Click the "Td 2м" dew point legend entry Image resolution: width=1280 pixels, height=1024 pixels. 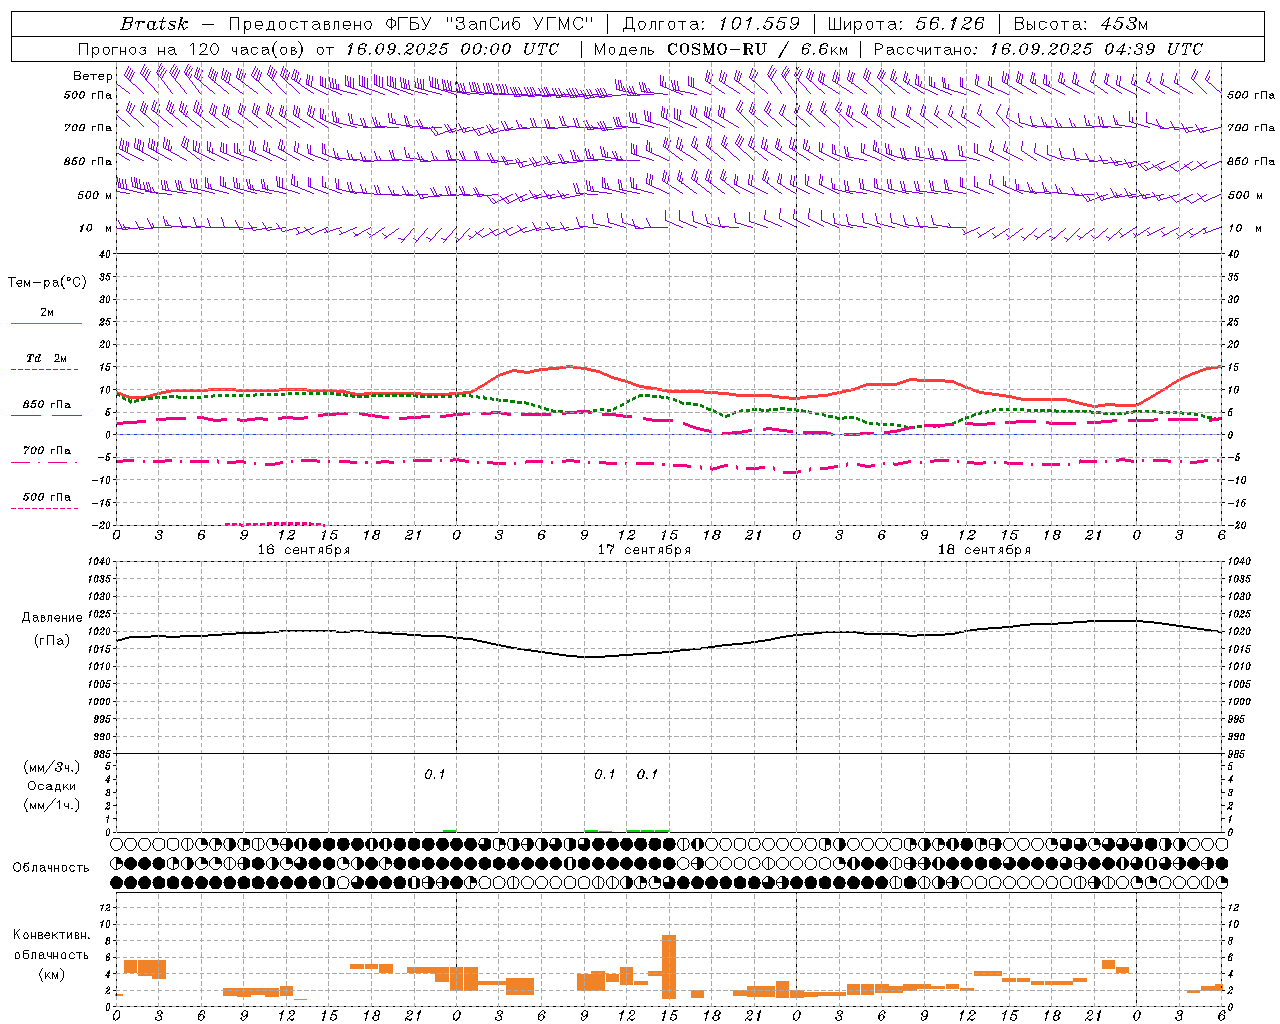coord(47,358)
